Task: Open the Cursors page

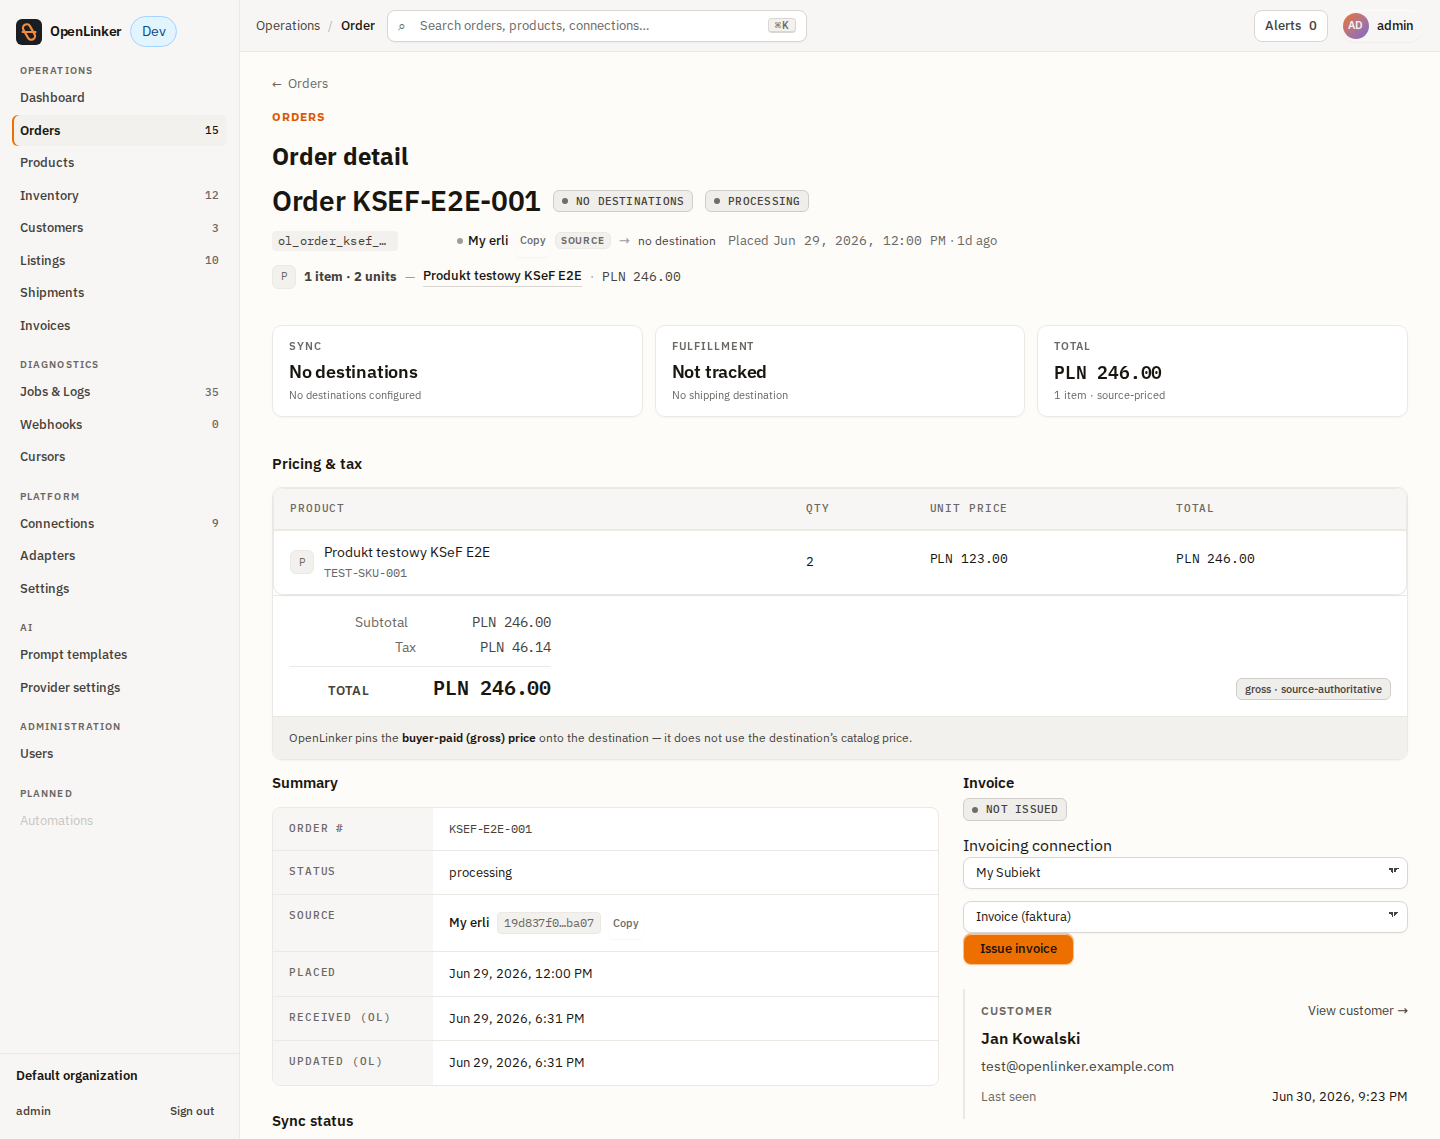Action: [x=119, y=457]
